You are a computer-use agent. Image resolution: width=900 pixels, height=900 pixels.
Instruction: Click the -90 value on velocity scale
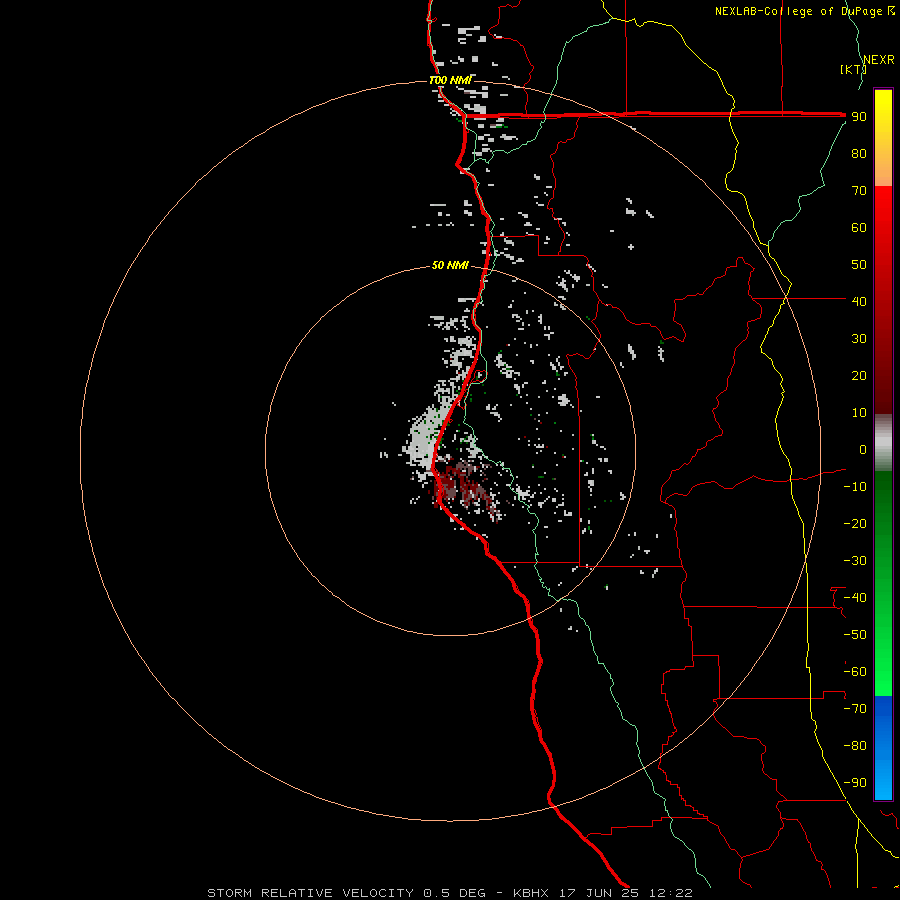tap(855, 783)
